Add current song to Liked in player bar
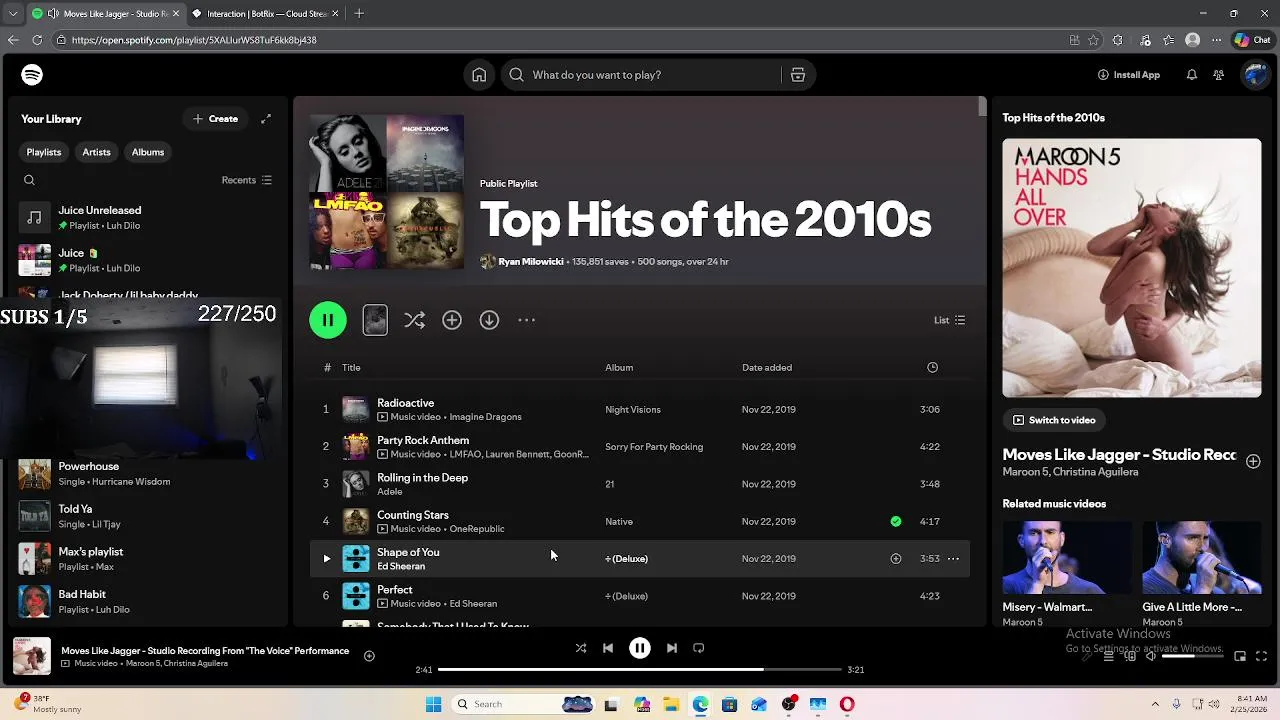 (x=369, y=656)
